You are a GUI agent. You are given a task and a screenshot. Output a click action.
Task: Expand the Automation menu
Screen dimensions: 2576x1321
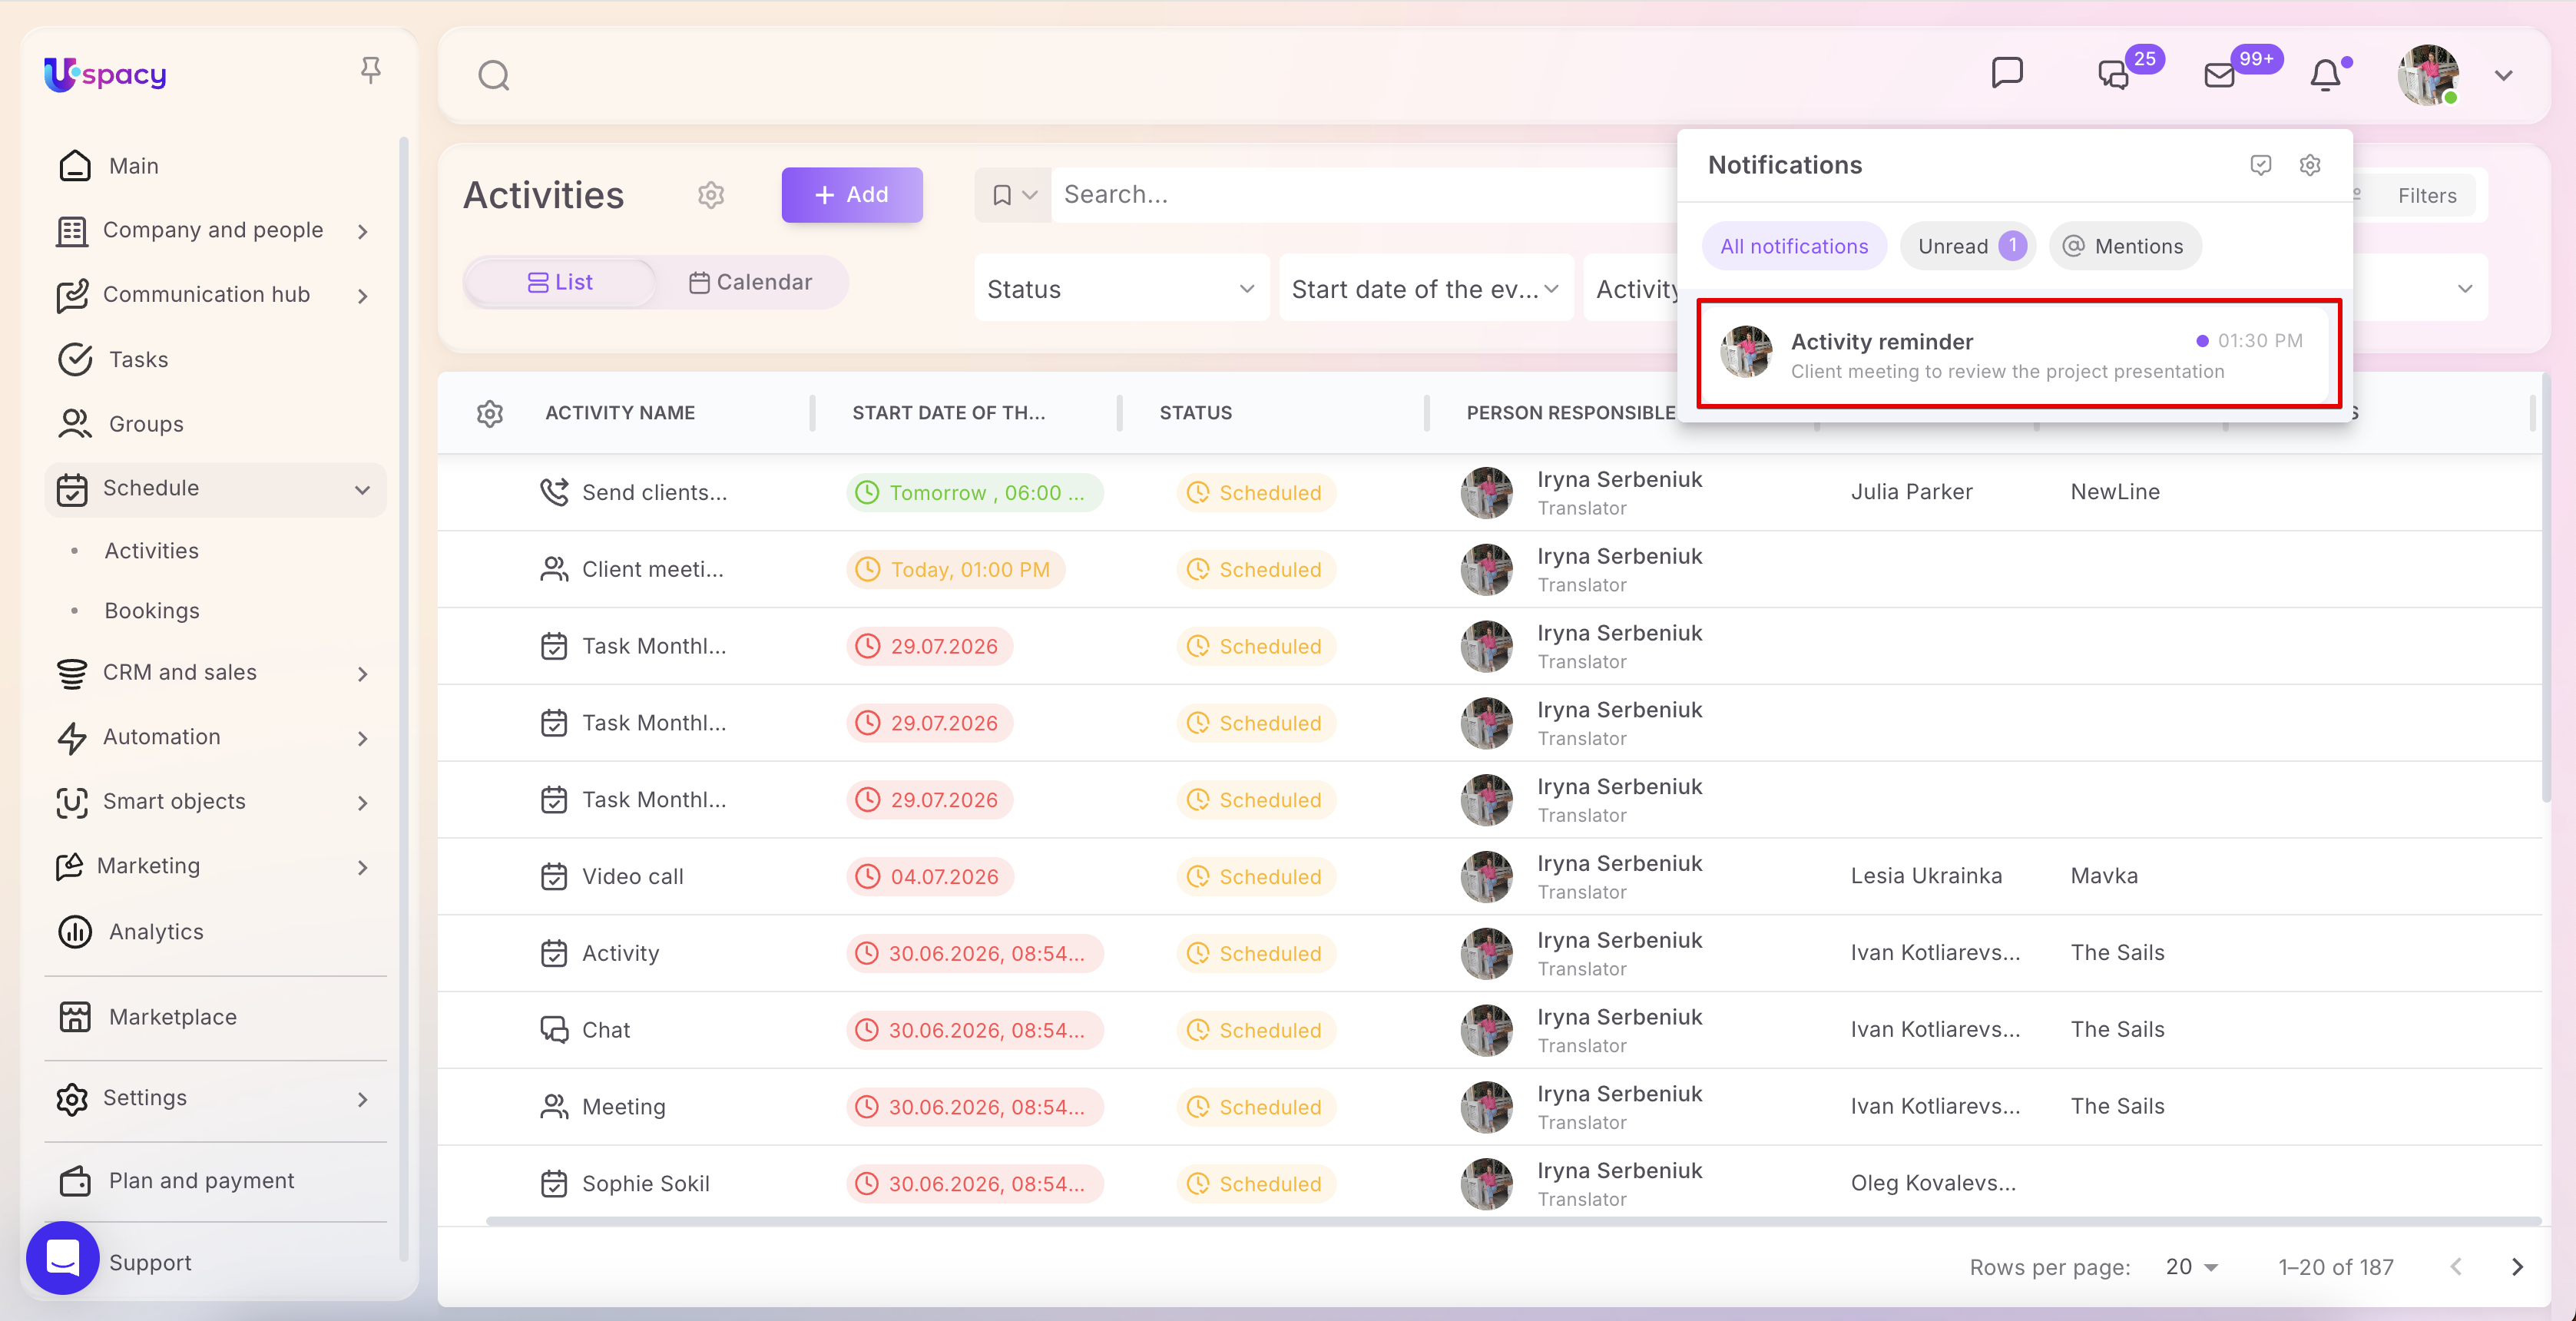point(215,737)
